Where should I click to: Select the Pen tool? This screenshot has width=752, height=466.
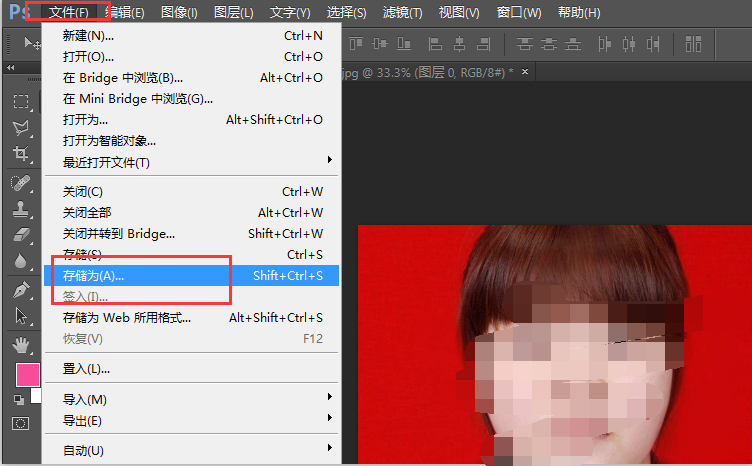pyautogui.click(x=21, y=290)
